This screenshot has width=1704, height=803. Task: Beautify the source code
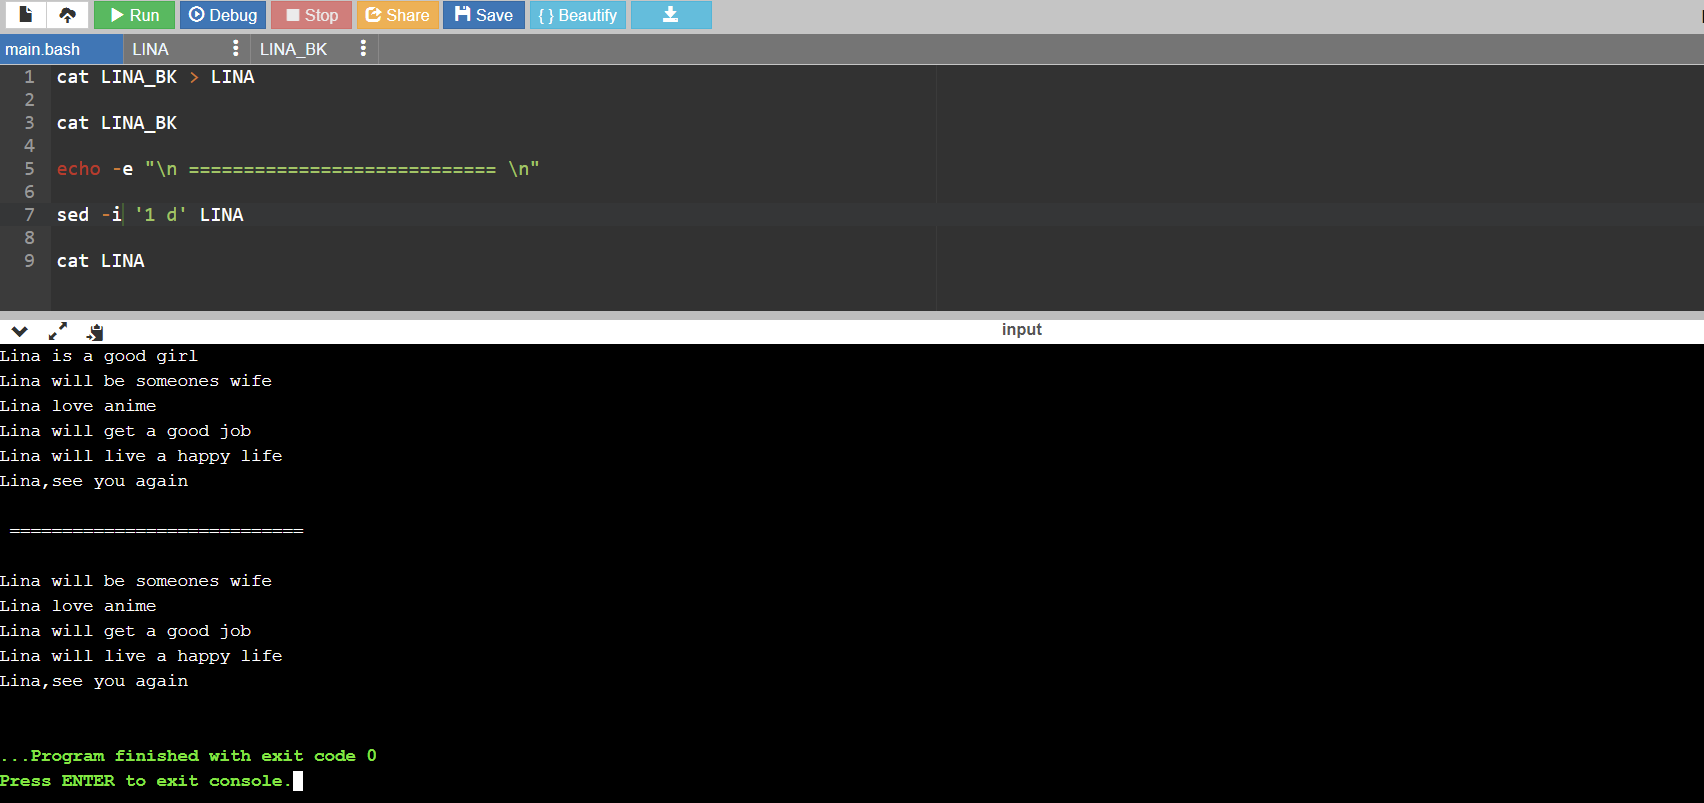pyautogui.click(x=577, y=15)
